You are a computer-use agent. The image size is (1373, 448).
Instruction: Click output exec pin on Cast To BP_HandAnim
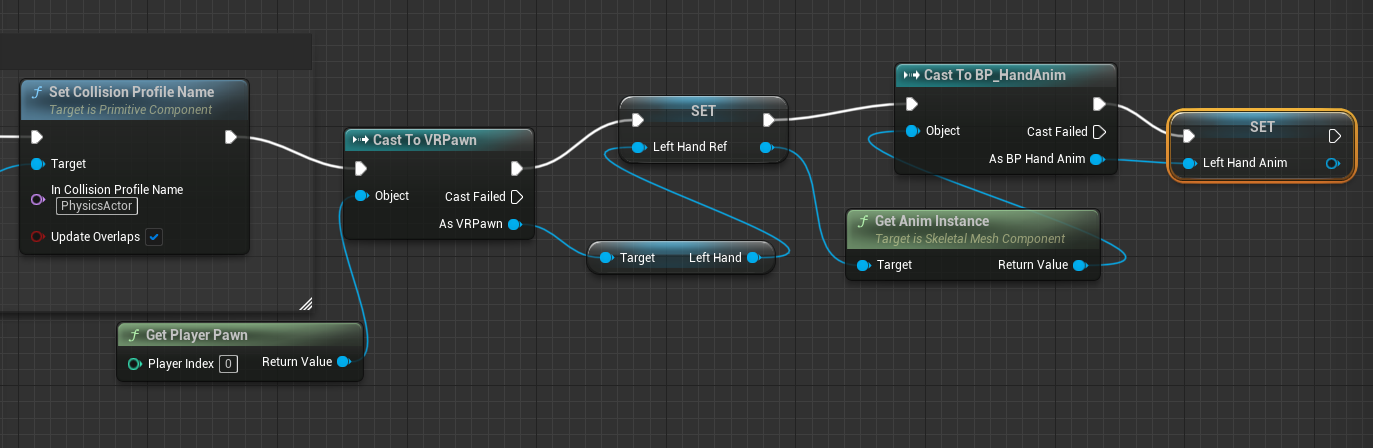tap(1099, 104)
